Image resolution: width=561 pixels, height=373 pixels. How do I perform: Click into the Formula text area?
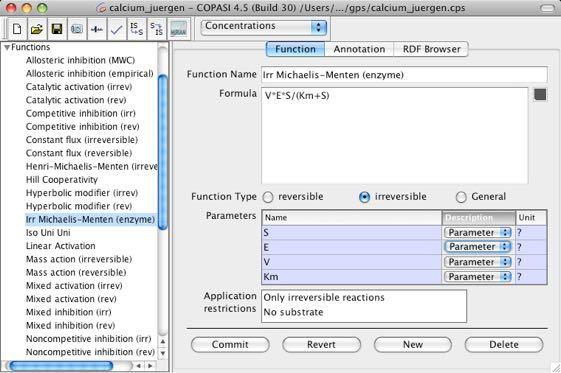tap(395, 136)
